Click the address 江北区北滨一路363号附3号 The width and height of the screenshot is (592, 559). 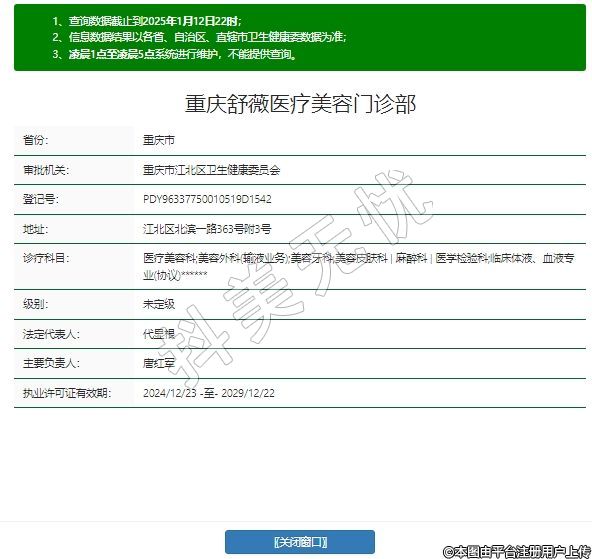[x=207, y=229]
